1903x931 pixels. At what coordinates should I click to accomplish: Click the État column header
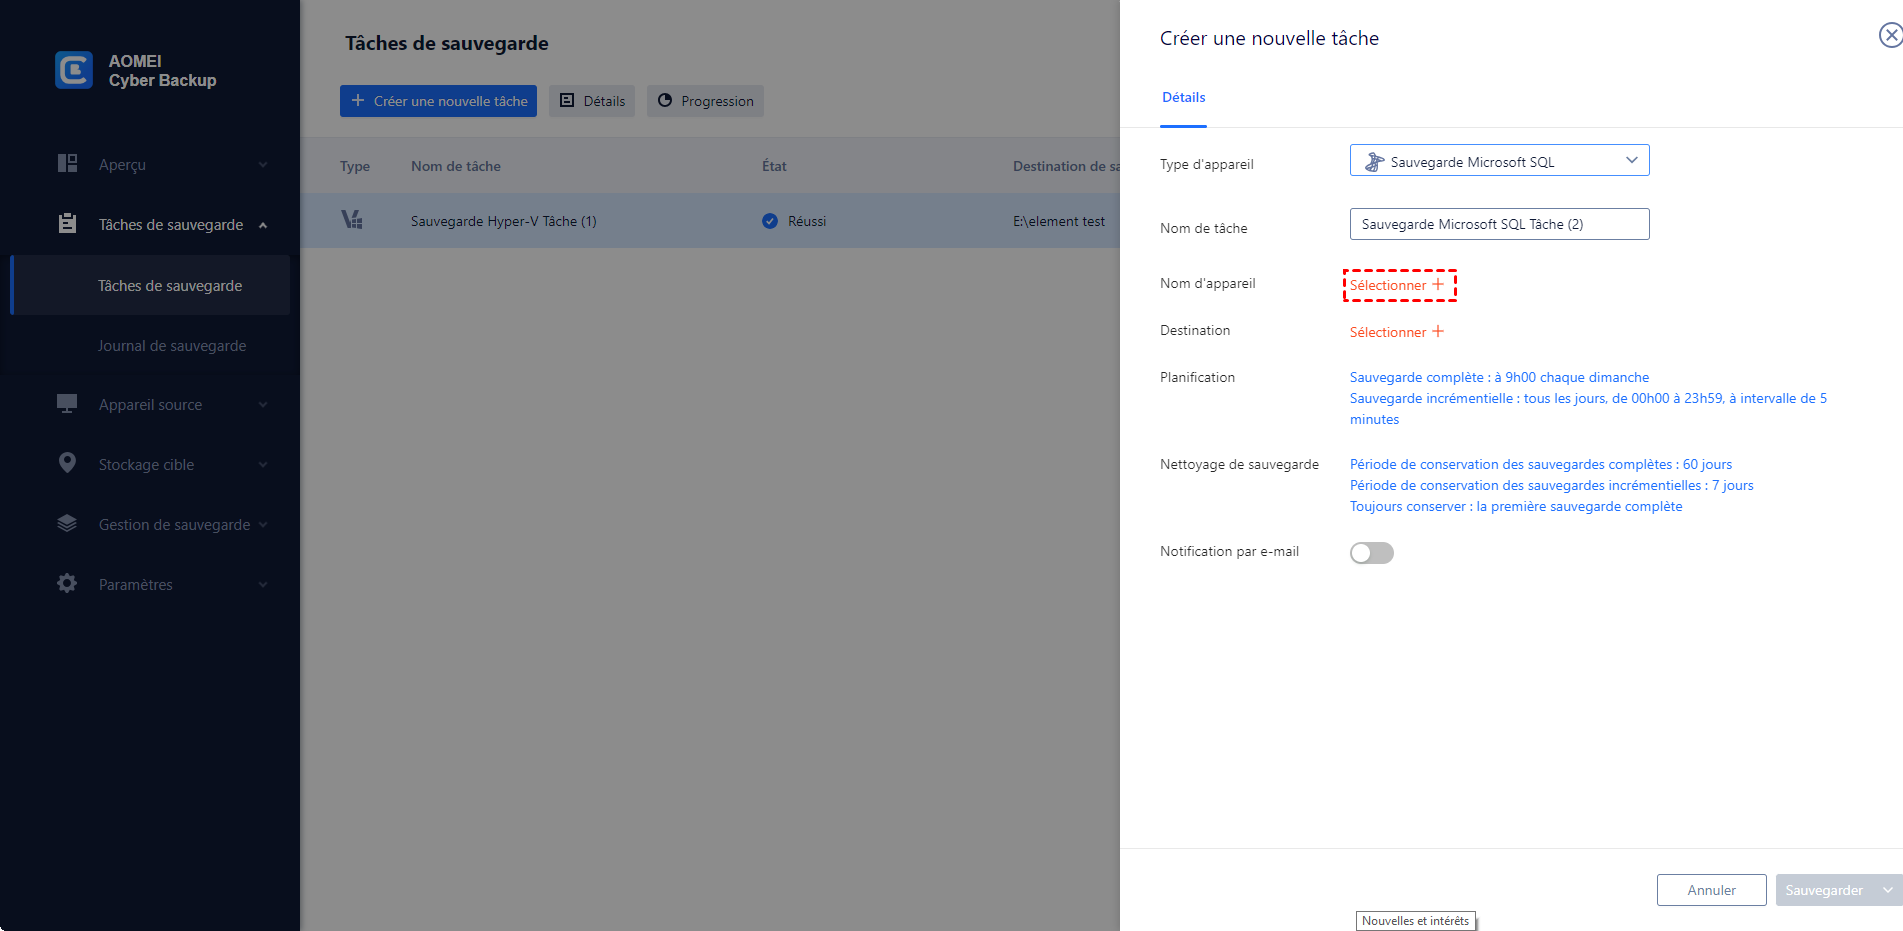(774, 166)
